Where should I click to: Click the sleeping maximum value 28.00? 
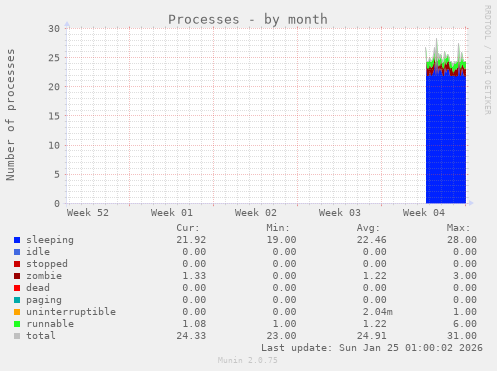coord(462,240)
